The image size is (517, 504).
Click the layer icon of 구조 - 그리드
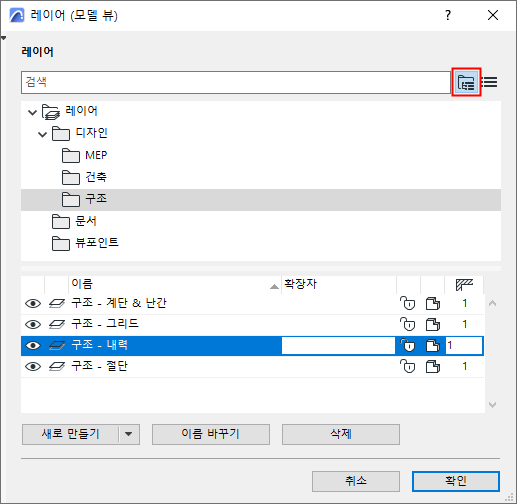(x=57, y=325)
